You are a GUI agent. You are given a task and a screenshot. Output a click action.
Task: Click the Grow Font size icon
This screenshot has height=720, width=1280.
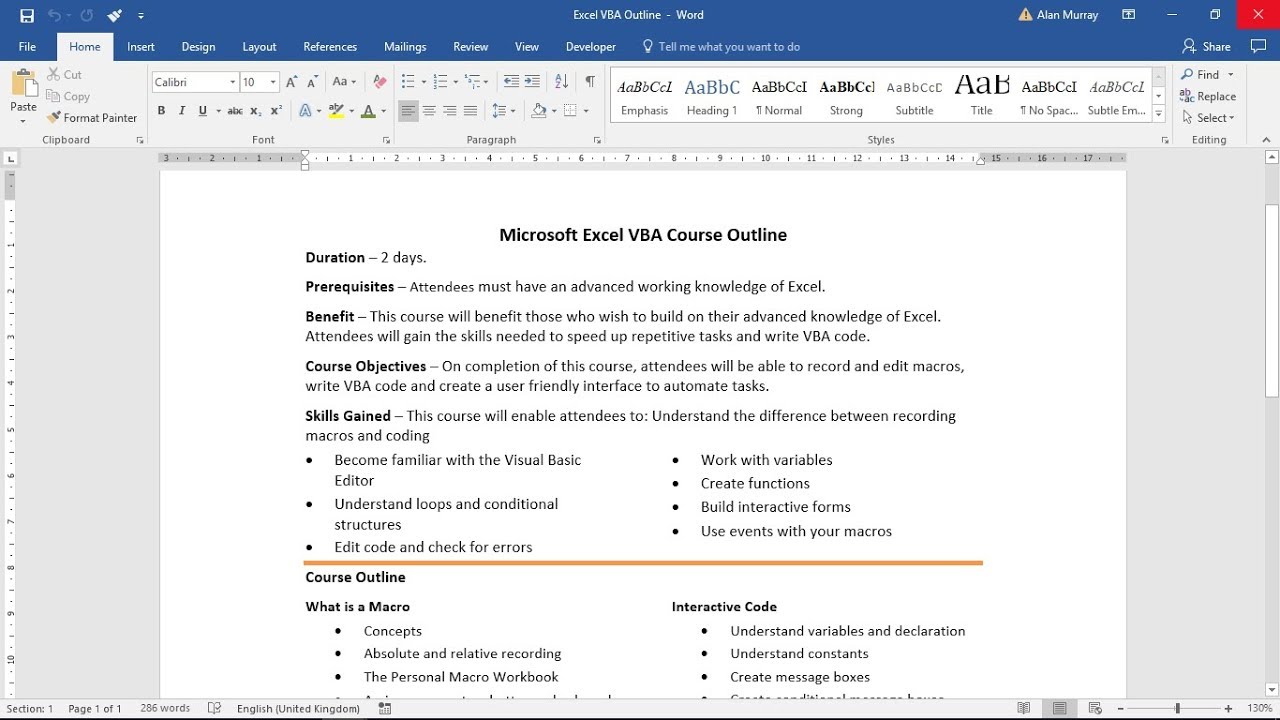pos(292,82)
